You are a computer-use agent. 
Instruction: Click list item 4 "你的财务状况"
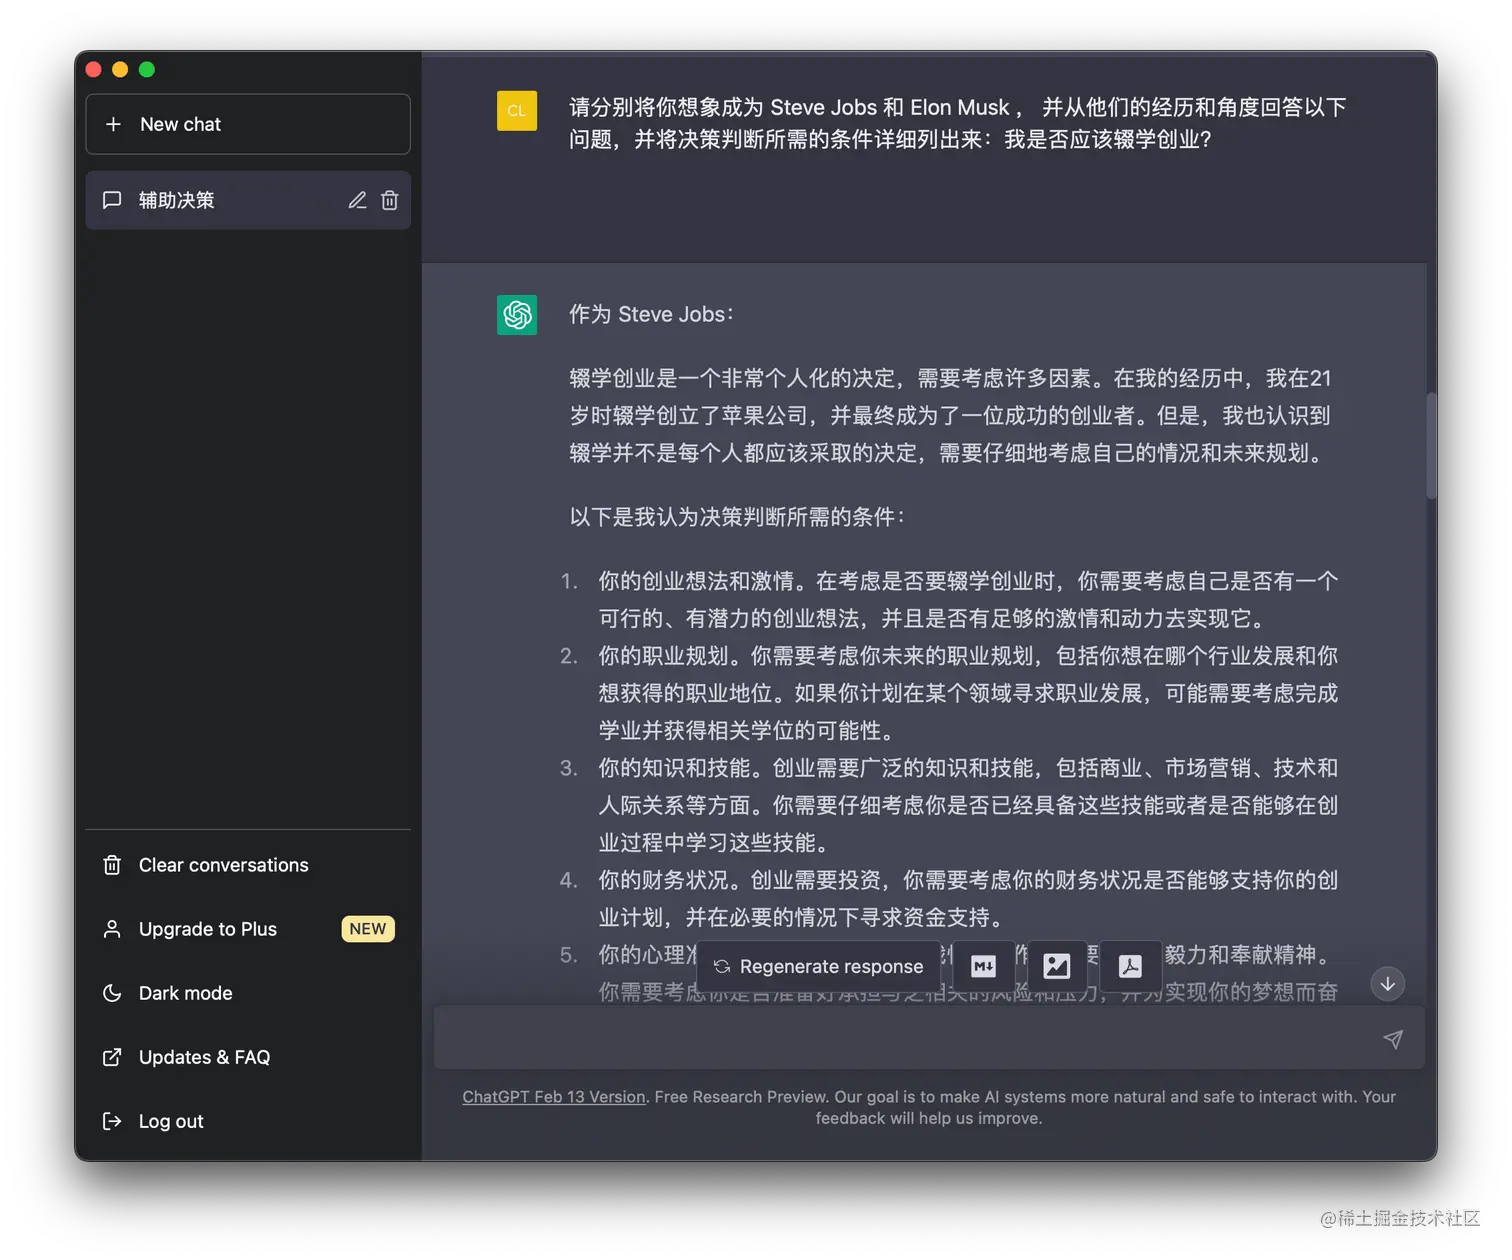pyautogui.click(x=968, y=899)
